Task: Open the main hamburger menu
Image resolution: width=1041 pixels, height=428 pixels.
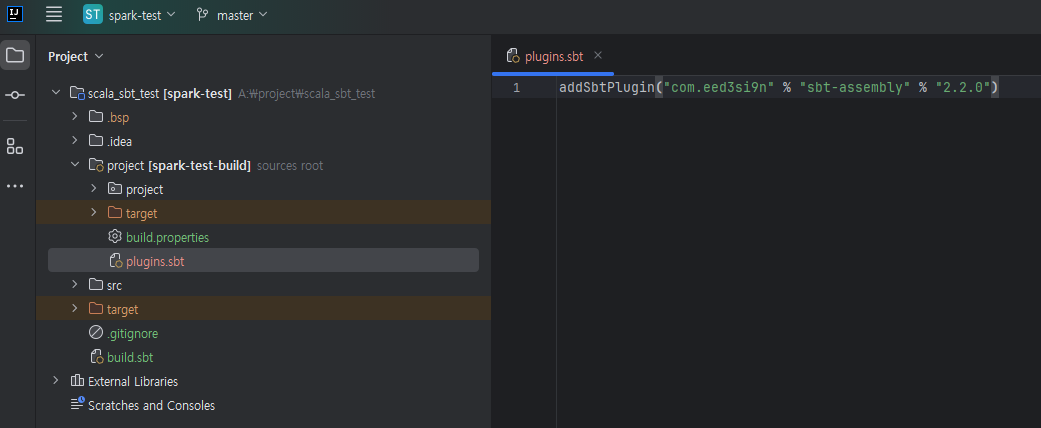Action: click(54, 14)
